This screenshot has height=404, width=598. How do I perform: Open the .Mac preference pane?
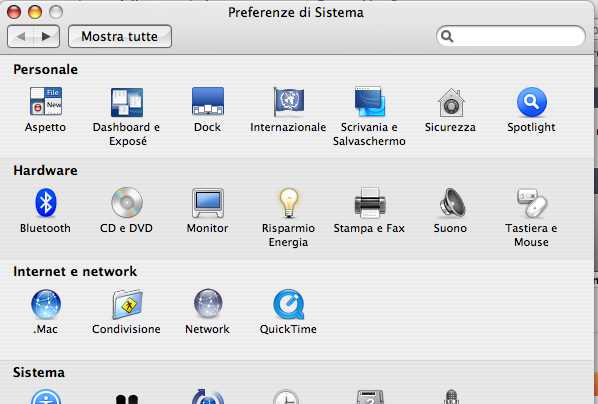click(46, 304)
